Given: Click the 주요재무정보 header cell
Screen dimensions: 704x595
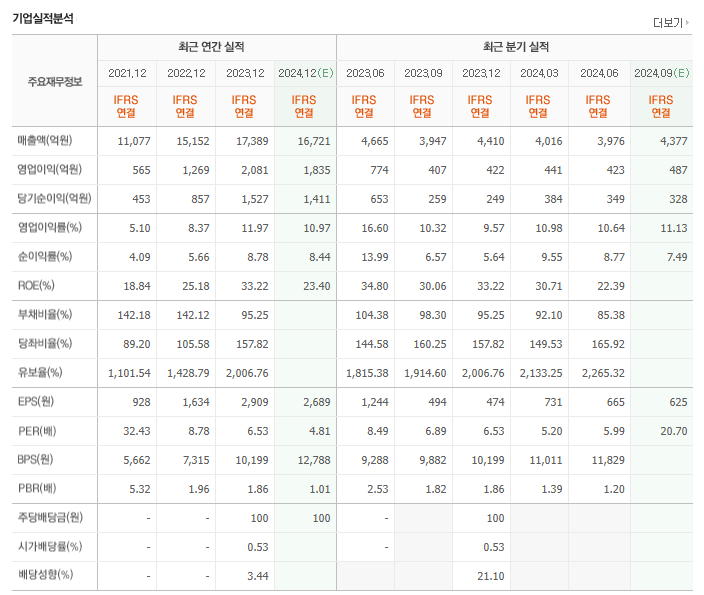Looking at the screenshot, I should click(x=55, y=82).
